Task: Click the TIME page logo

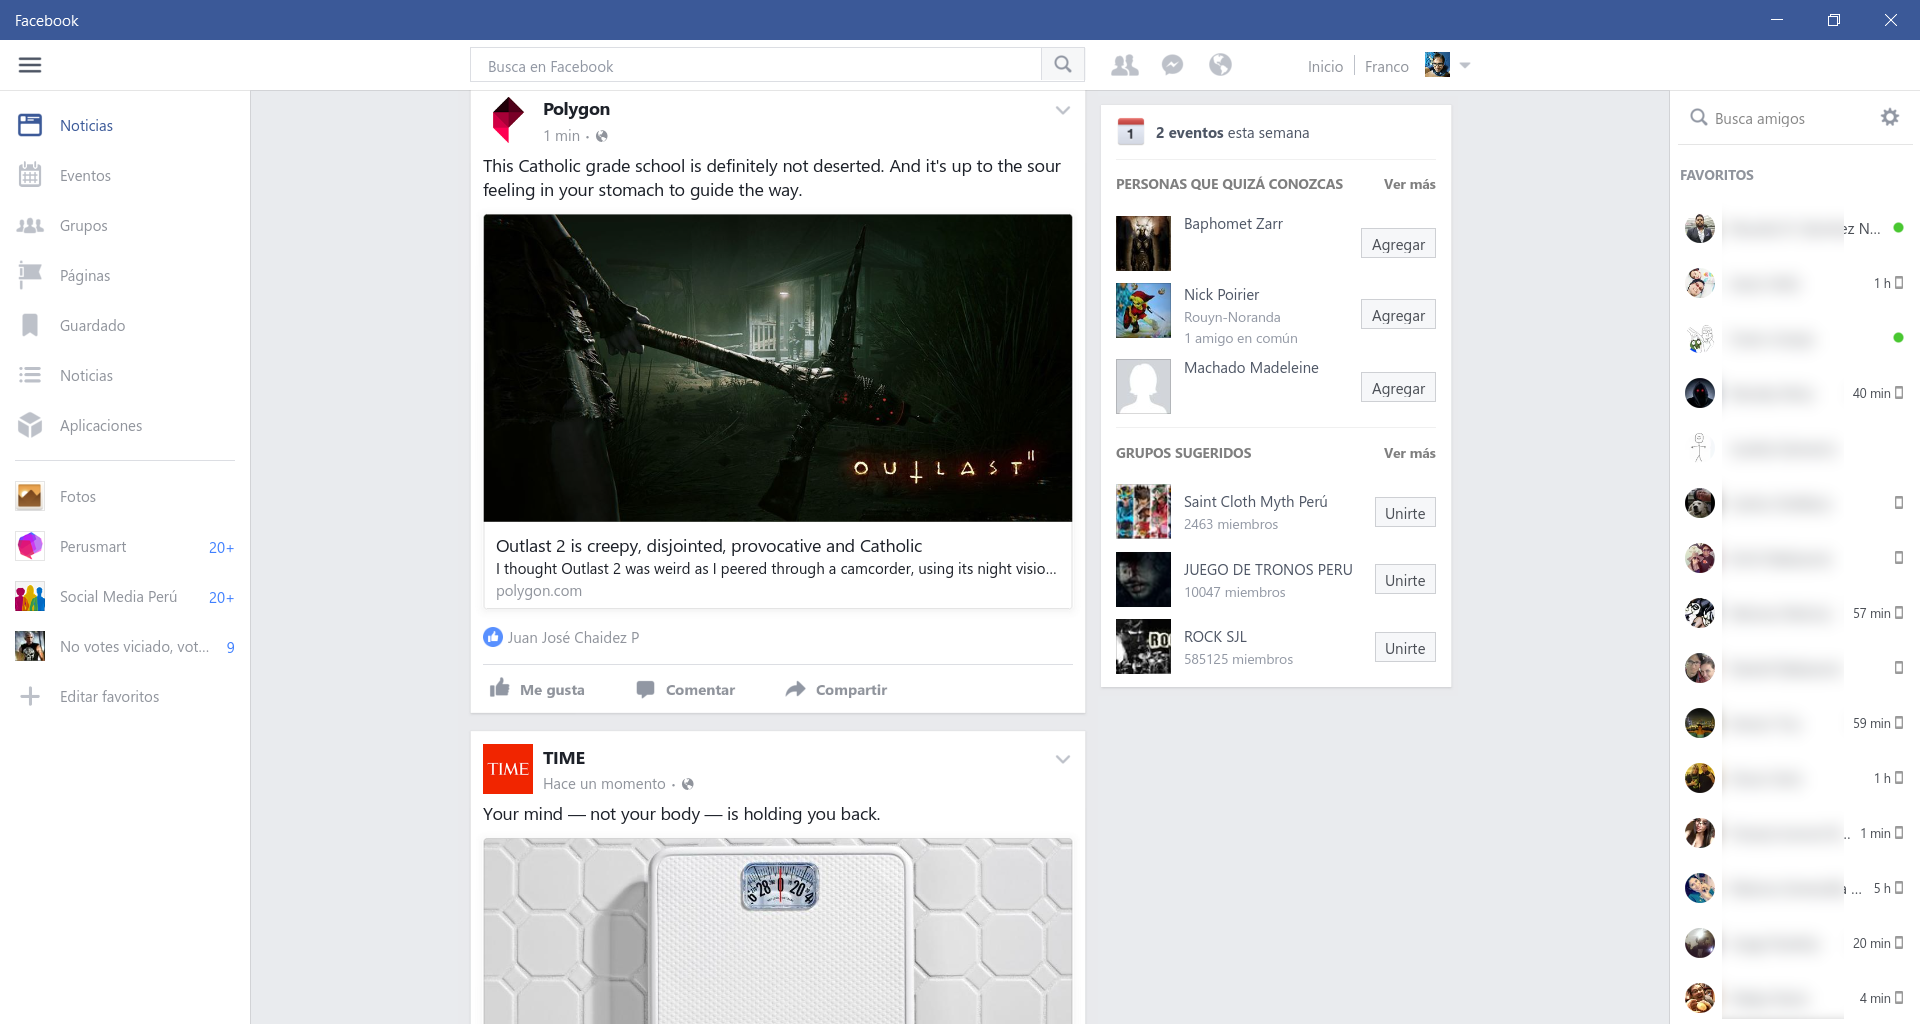Action: click(508, 769)
